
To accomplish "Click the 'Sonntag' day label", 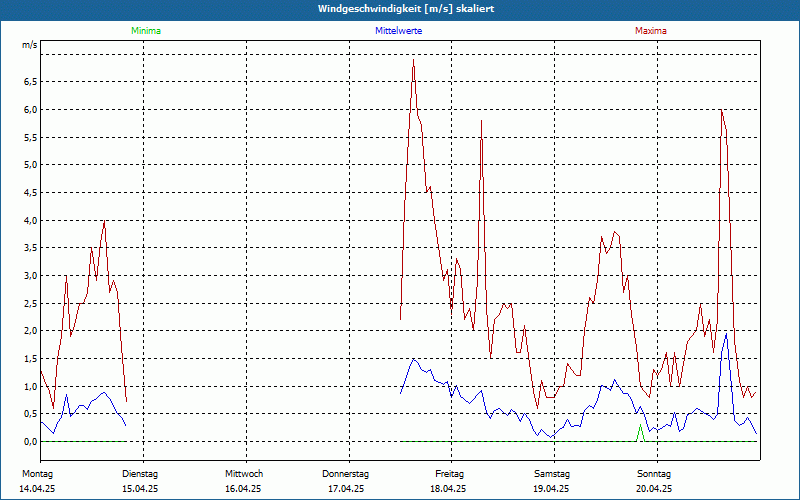I will [654, 474].
